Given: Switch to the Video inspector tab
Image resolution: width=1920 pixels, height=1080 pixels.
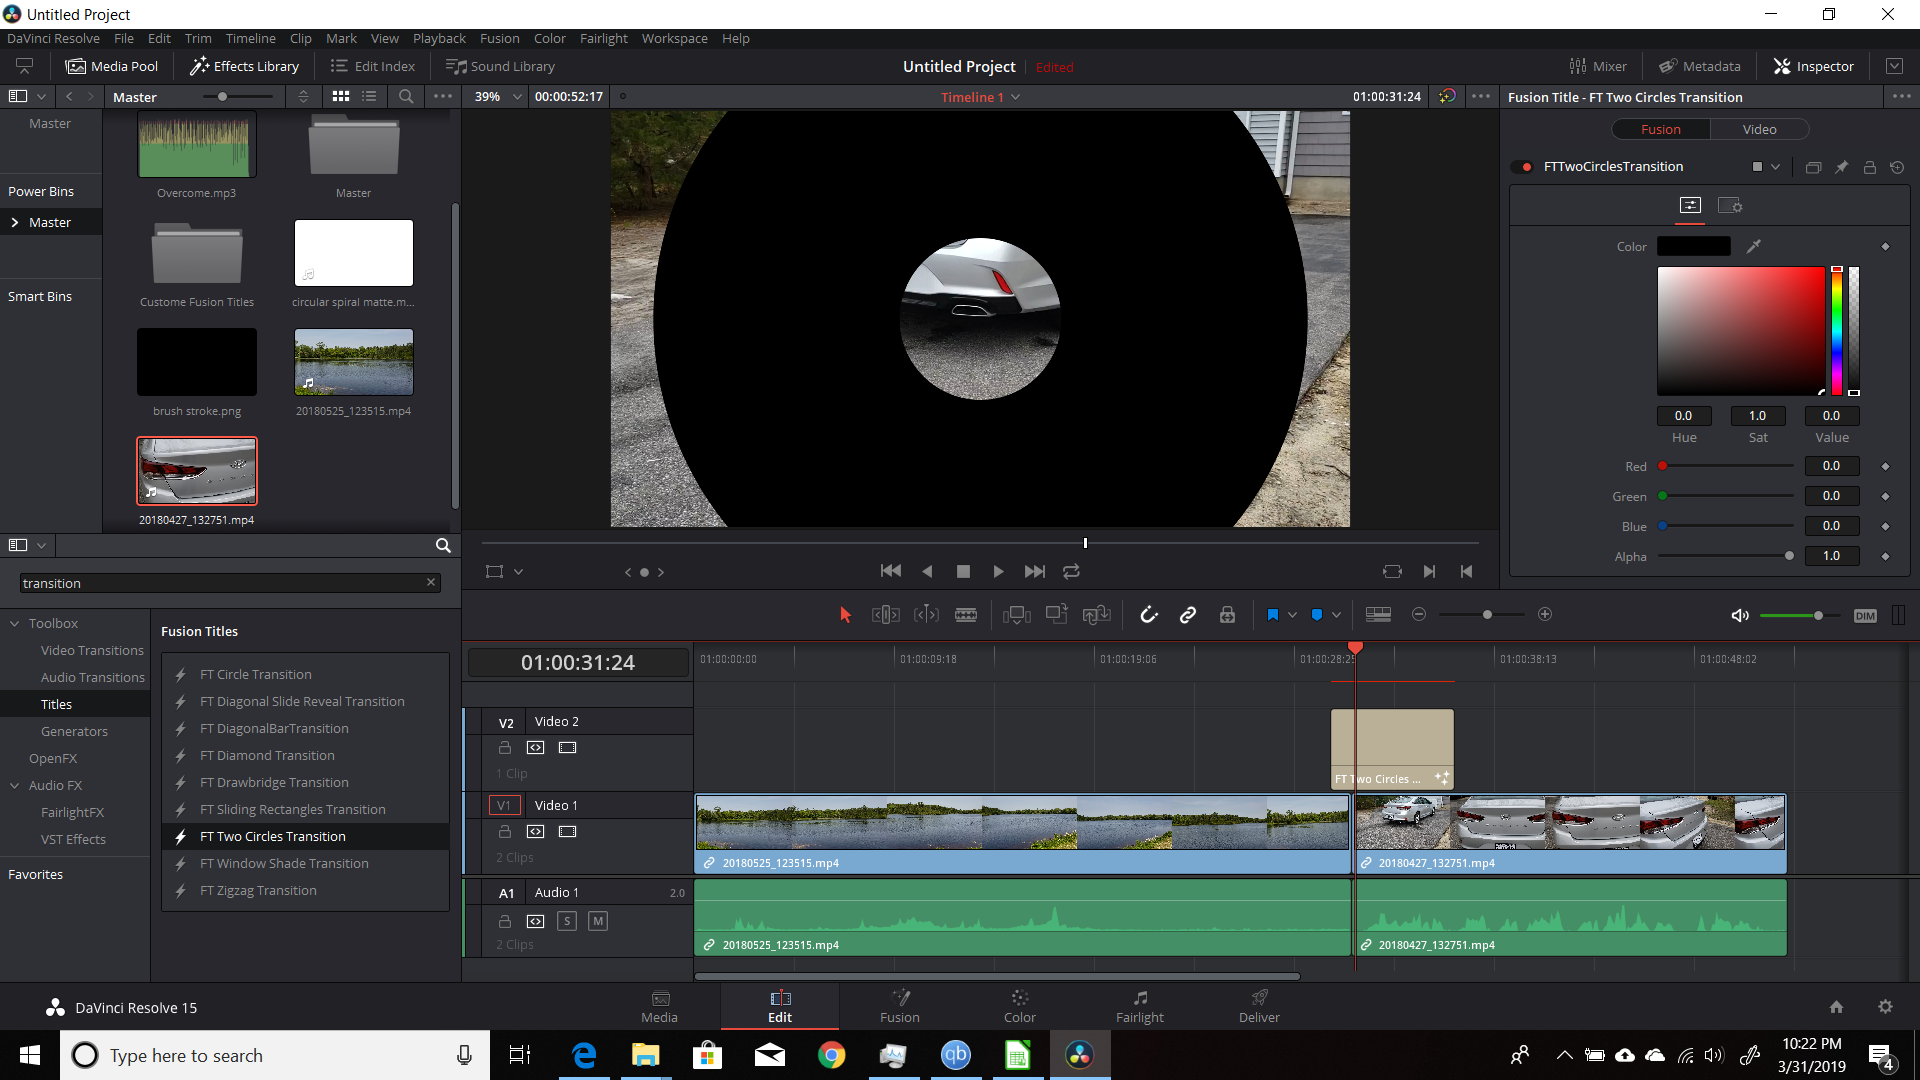Looking at the screenshot, I should tap(1759, 130).
